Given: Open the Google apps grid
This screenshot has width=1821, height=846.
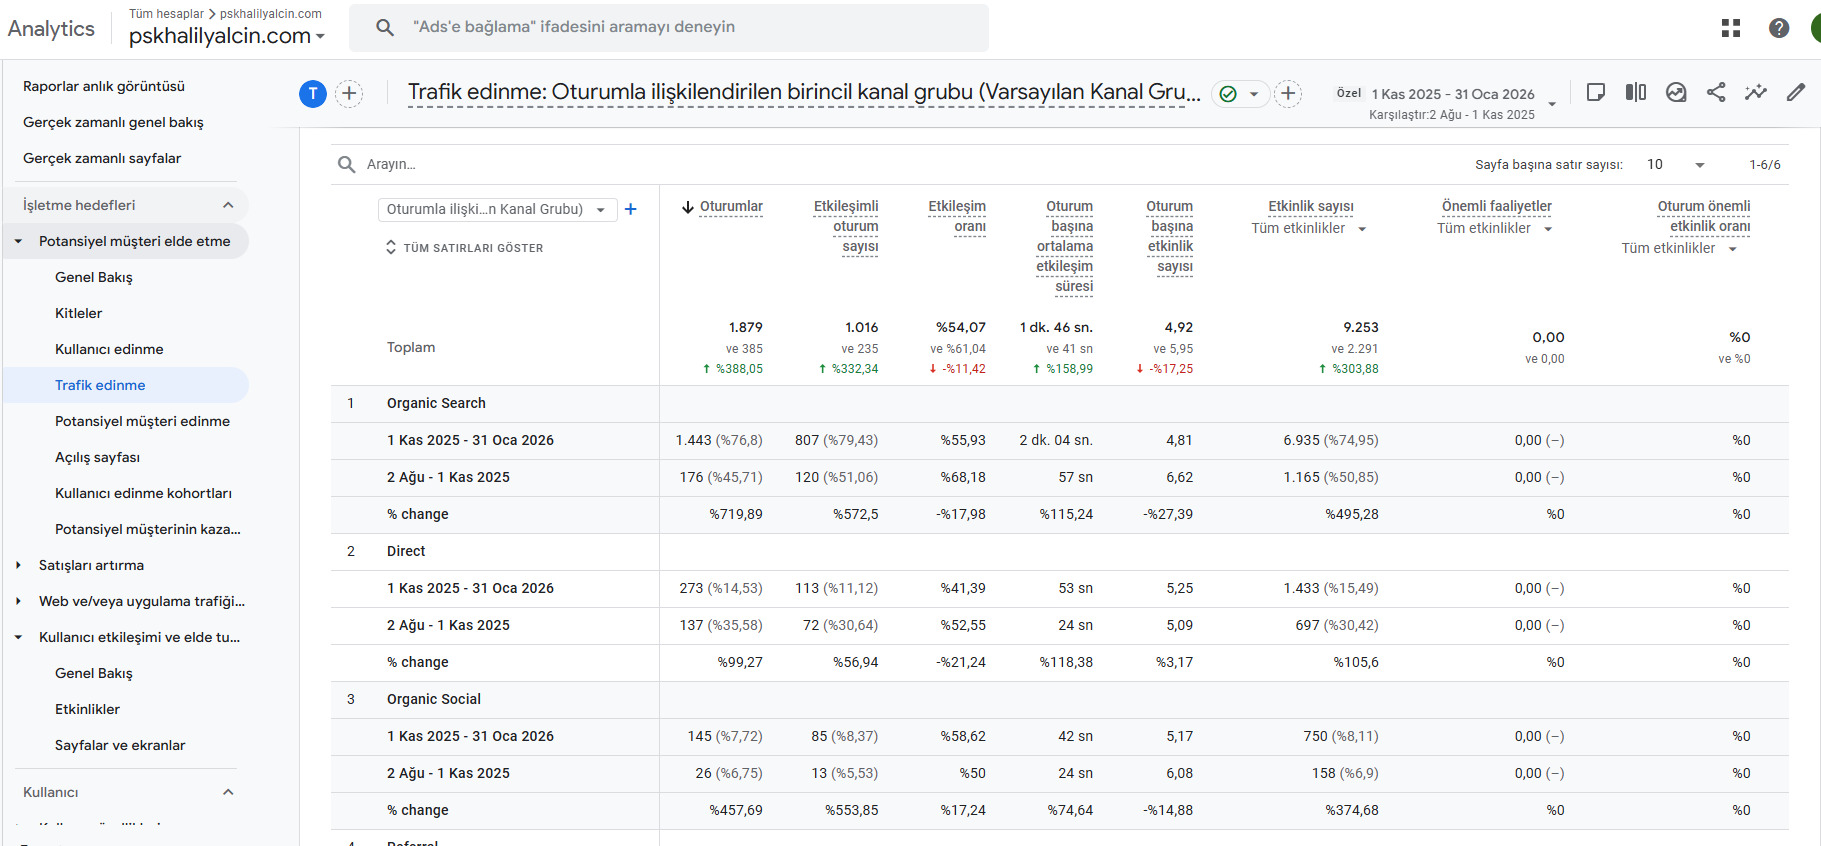Looking at the screenshot, I should pyautogui.click(x=1731, y=28).
